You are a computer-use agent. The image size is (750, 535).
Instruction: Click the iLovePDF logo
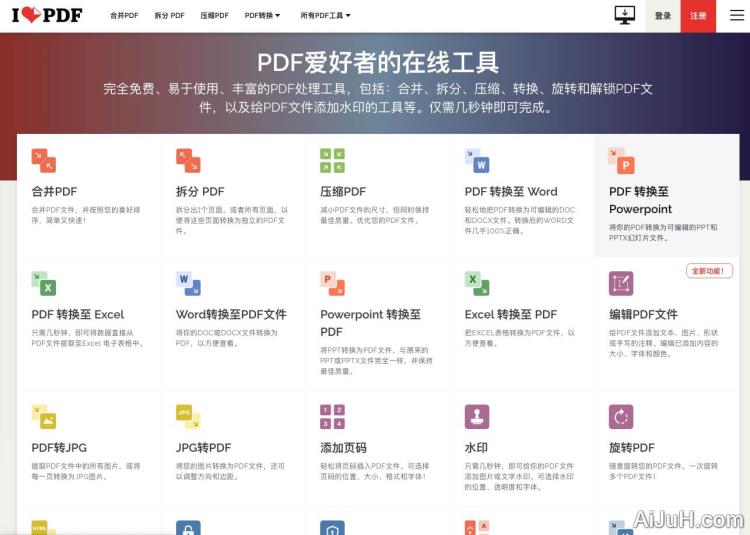[47, 15]
